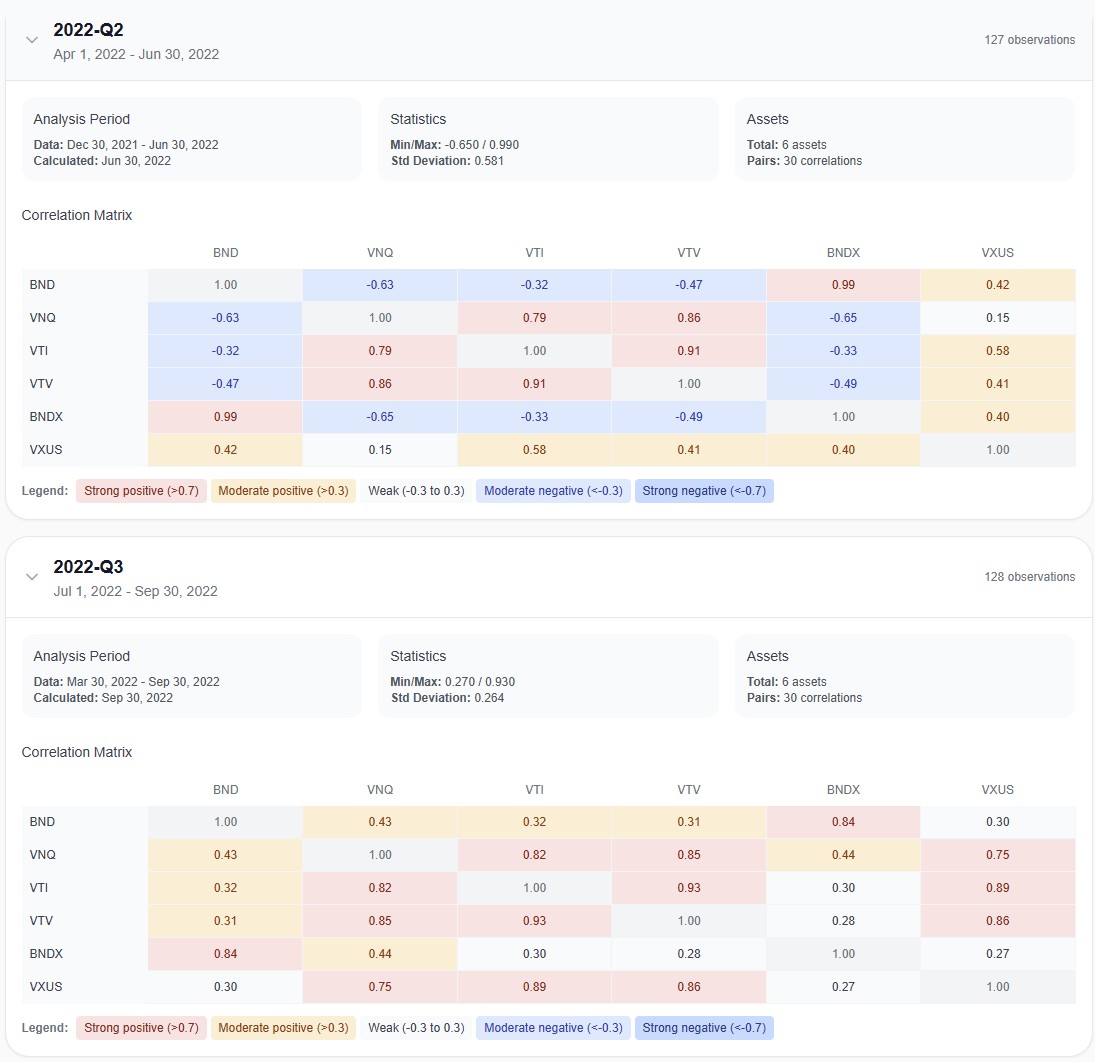The image size is (1095, 1062).
Task: Select the 'Strong positive (>0.7)' legend chip
Action: pos(140,490)
